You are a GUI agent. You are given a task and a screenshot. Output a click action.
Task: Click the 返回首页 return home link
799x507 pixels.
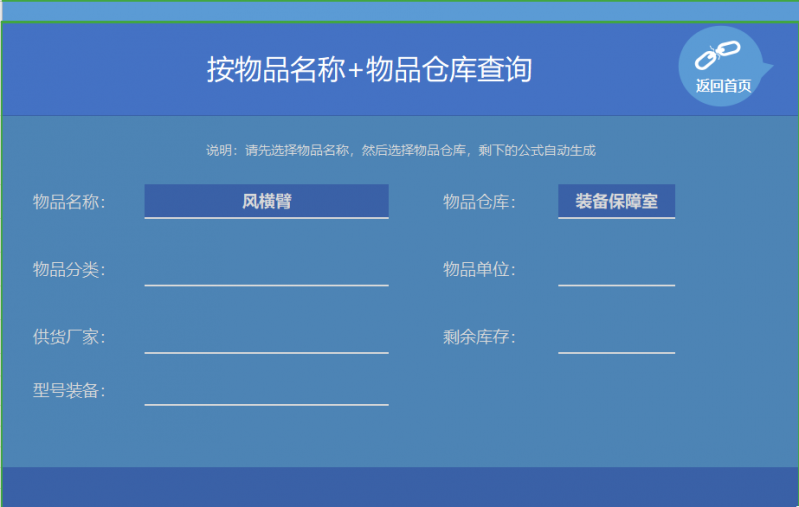[x=723, y=86]
